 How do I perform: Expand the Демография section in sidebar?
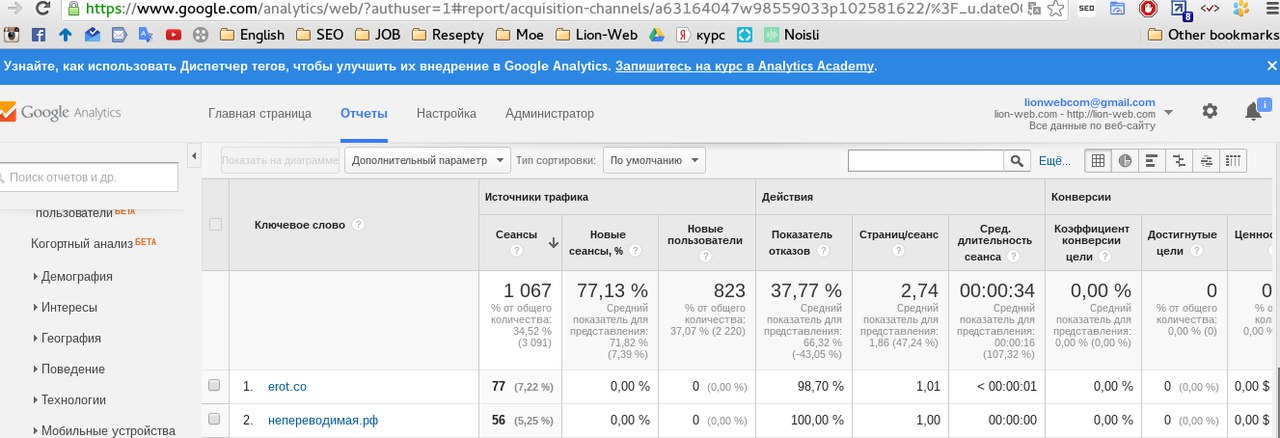pos(76,276)
